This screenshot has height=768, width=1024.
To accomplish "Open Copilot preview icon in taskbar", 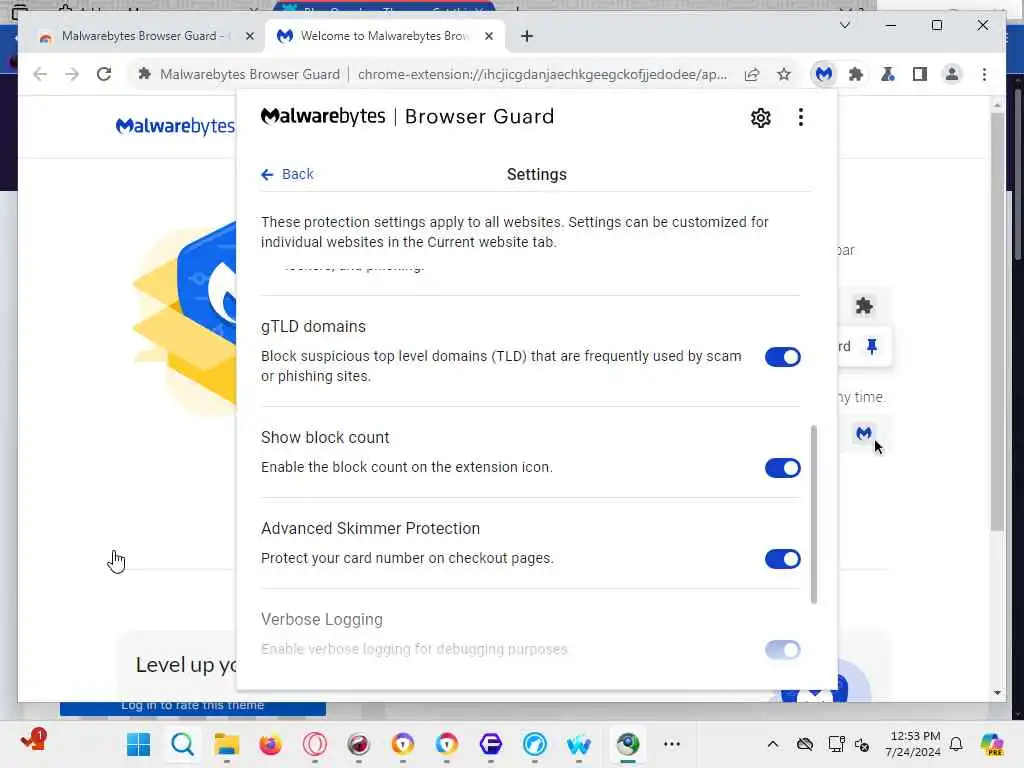I will [991, 744].
